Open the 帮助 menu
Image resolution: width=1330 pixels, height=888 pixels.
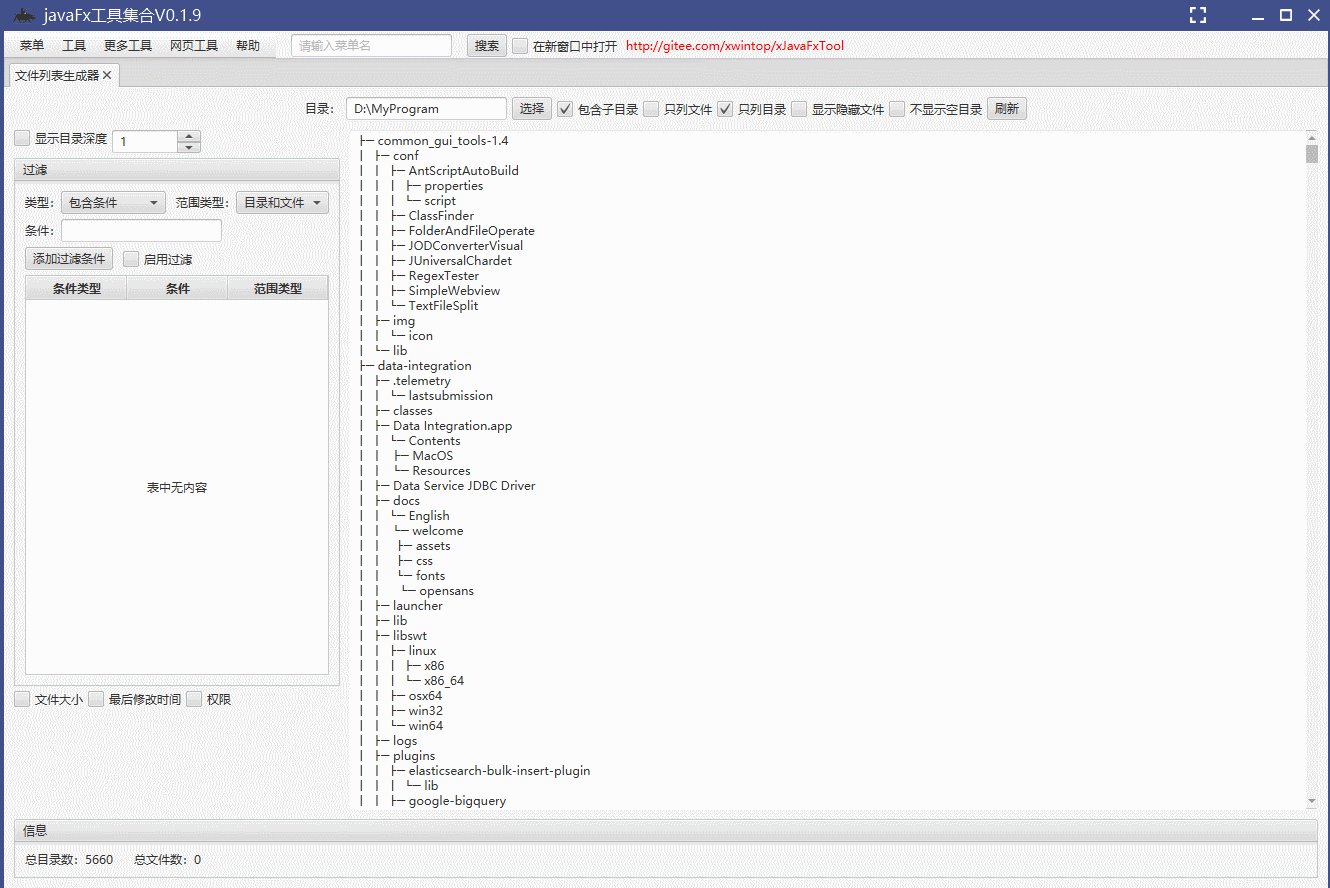[248, 46]
